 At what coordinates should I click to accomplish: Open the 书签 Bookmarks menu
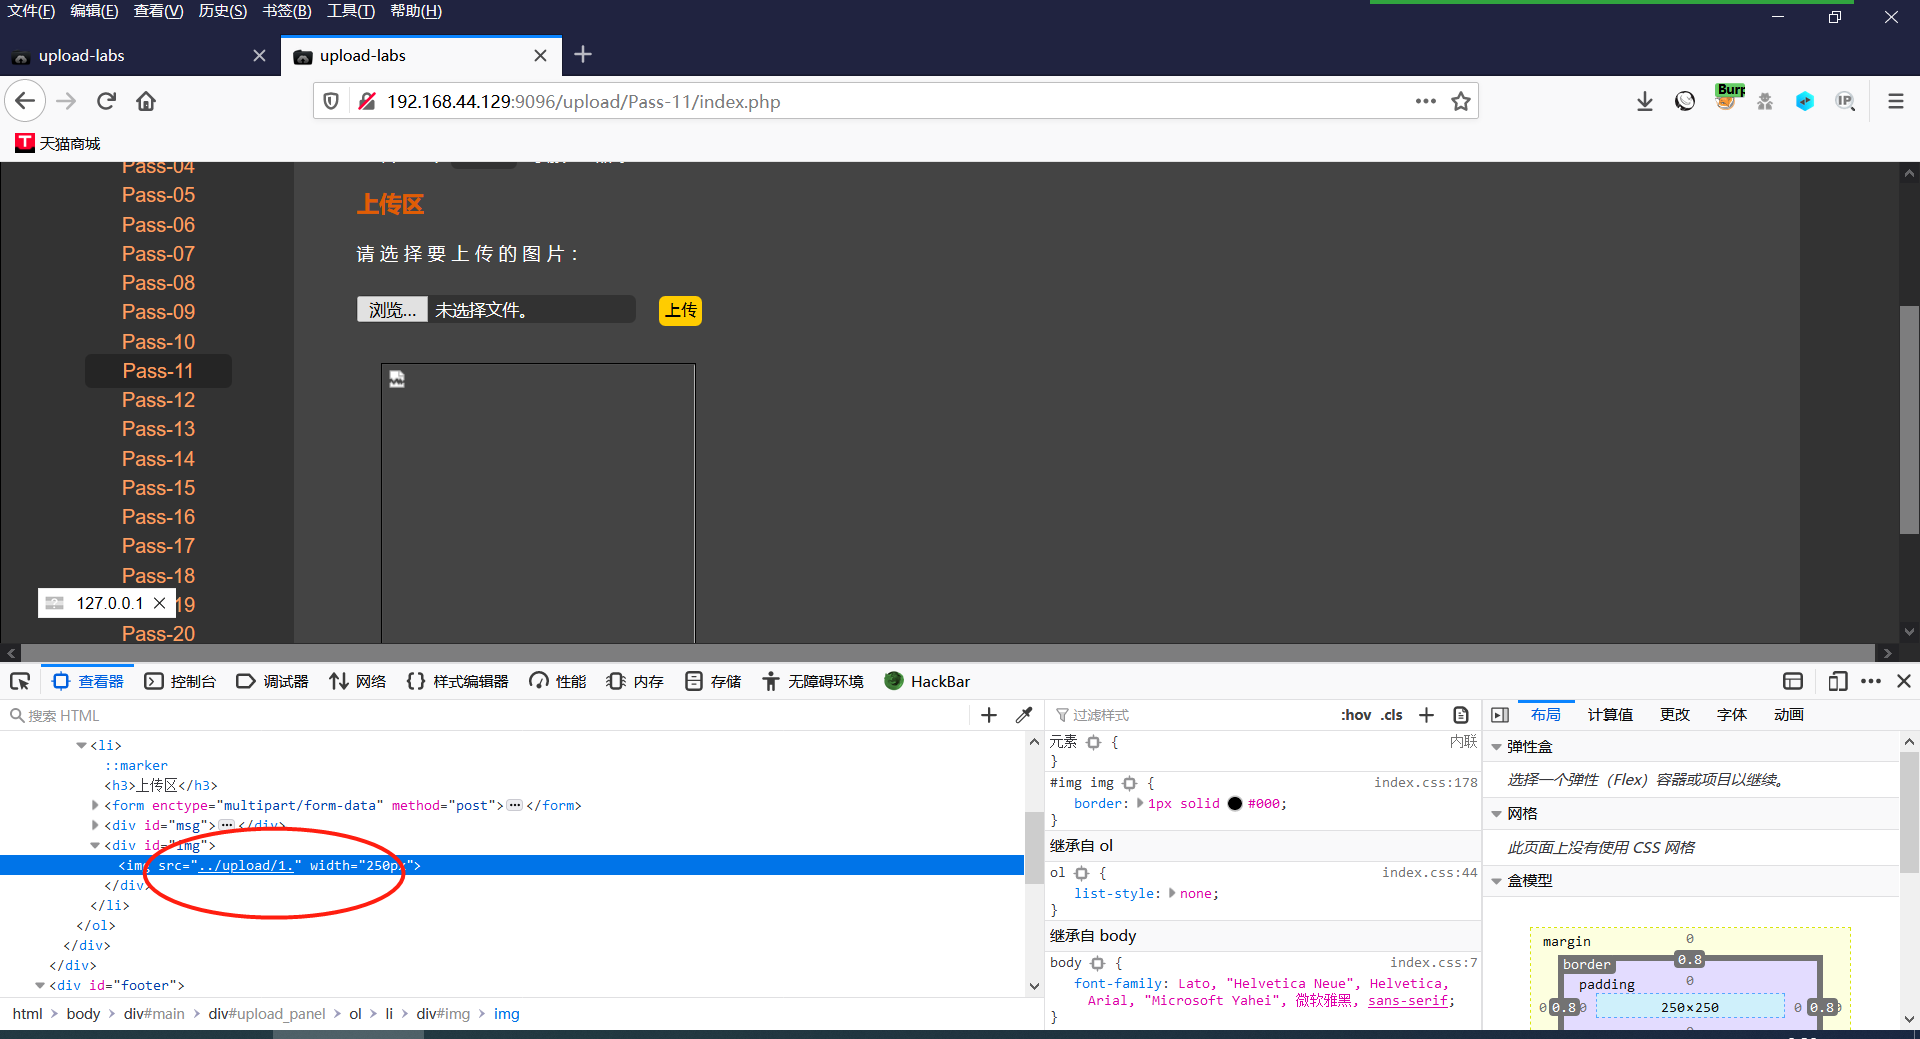[x=287, y=11]
